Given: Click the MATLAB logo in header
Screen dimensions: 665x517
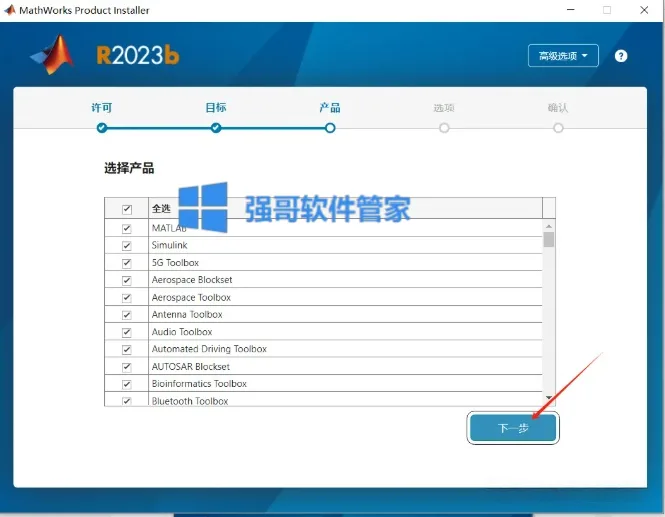Looking at the screenshot, I should [53, 55].
